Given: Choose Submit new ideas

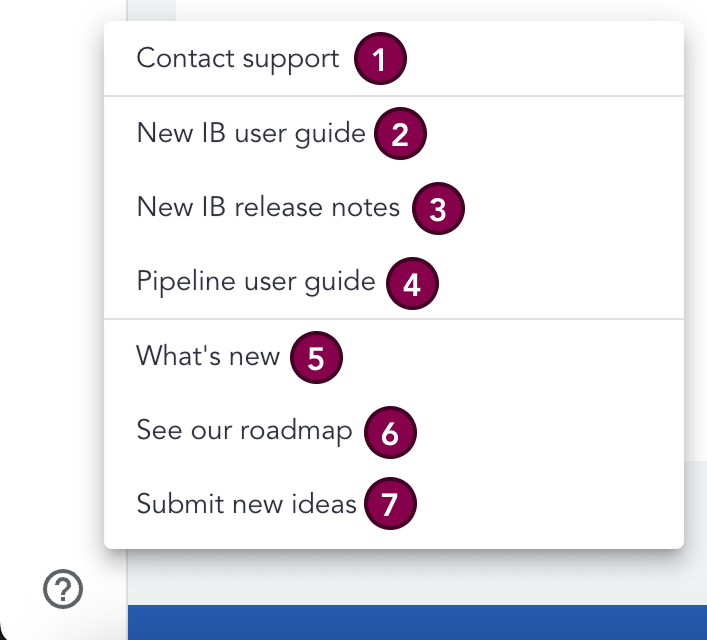Looking at the screenshot, I should tap(246, 504).
